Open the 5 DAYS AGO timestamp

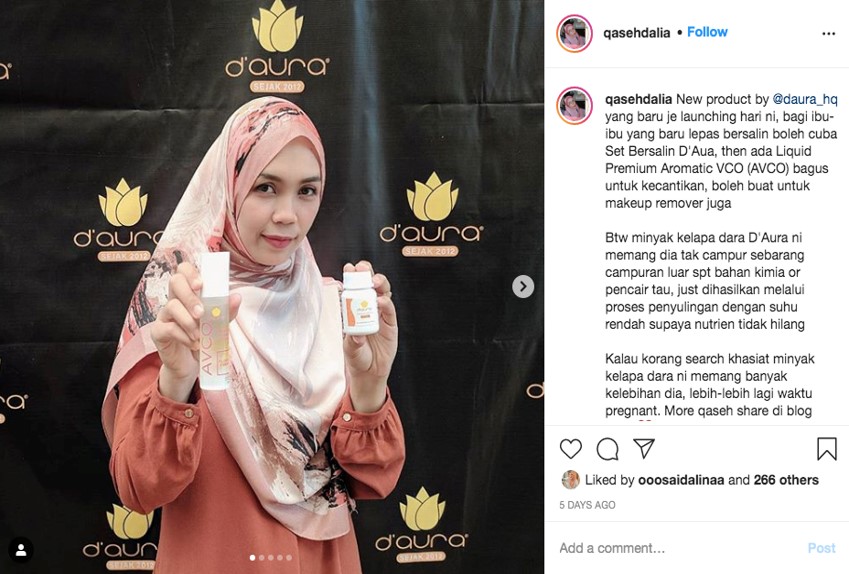click(587, 505)
